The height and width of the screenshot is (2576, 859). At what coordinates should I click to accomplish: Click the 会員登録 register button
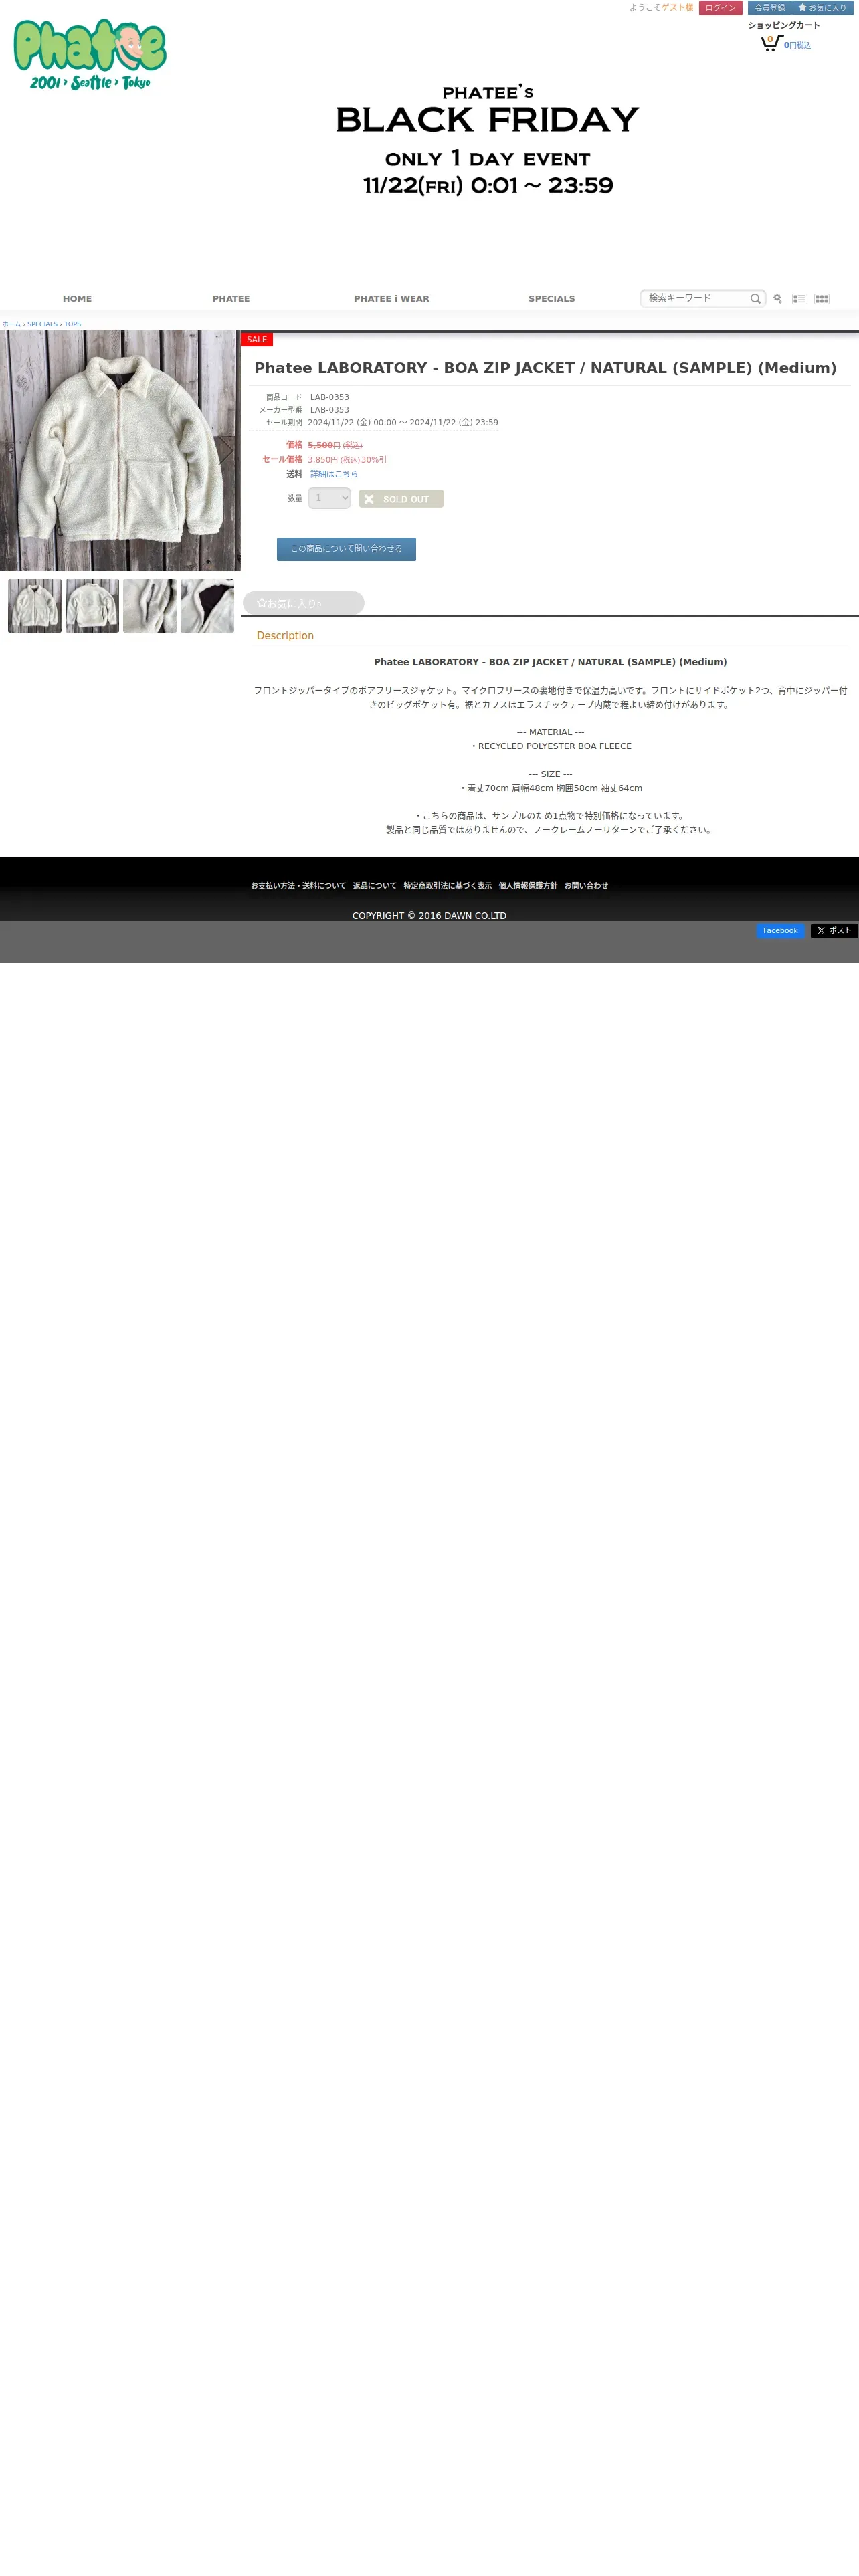pyautogui.click(x=770, y=8)
